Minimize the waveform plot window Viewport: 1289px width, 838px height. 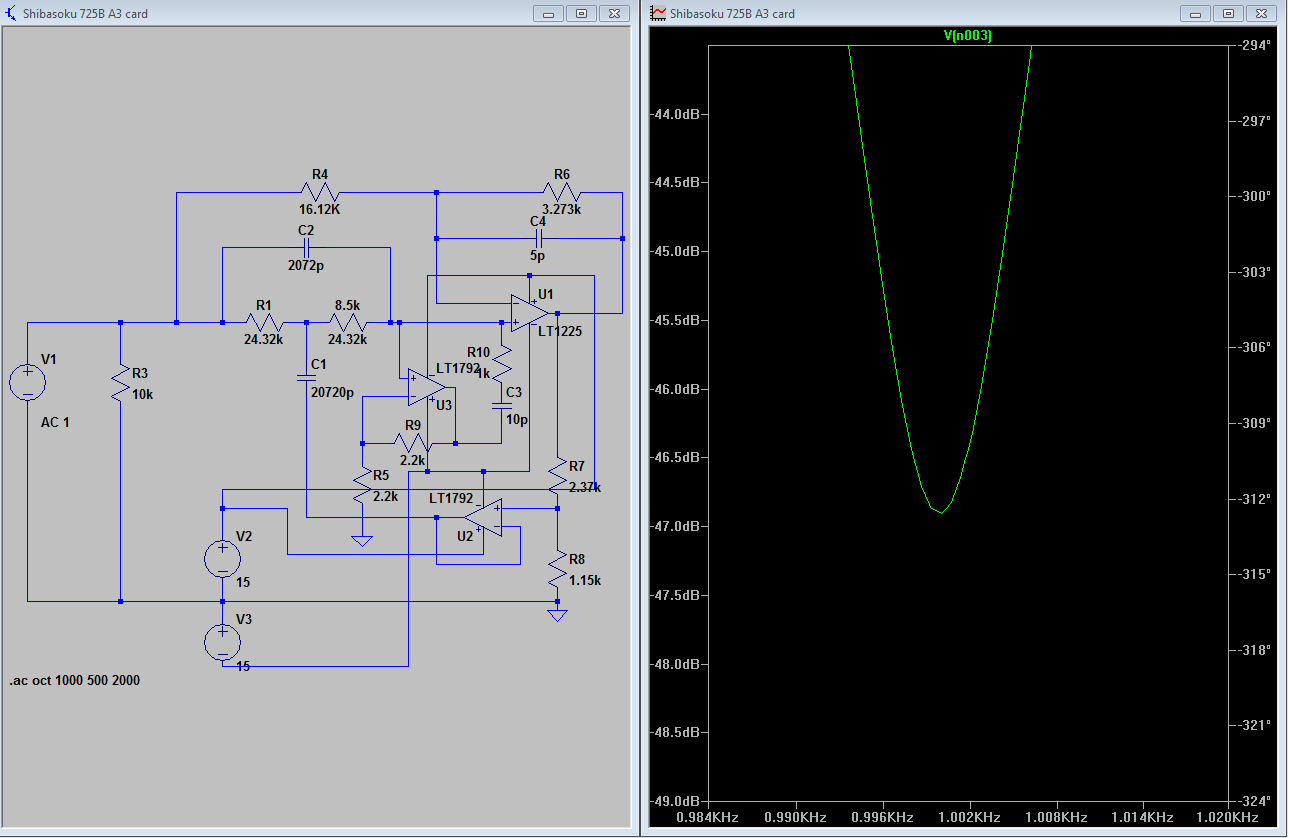1194,13
